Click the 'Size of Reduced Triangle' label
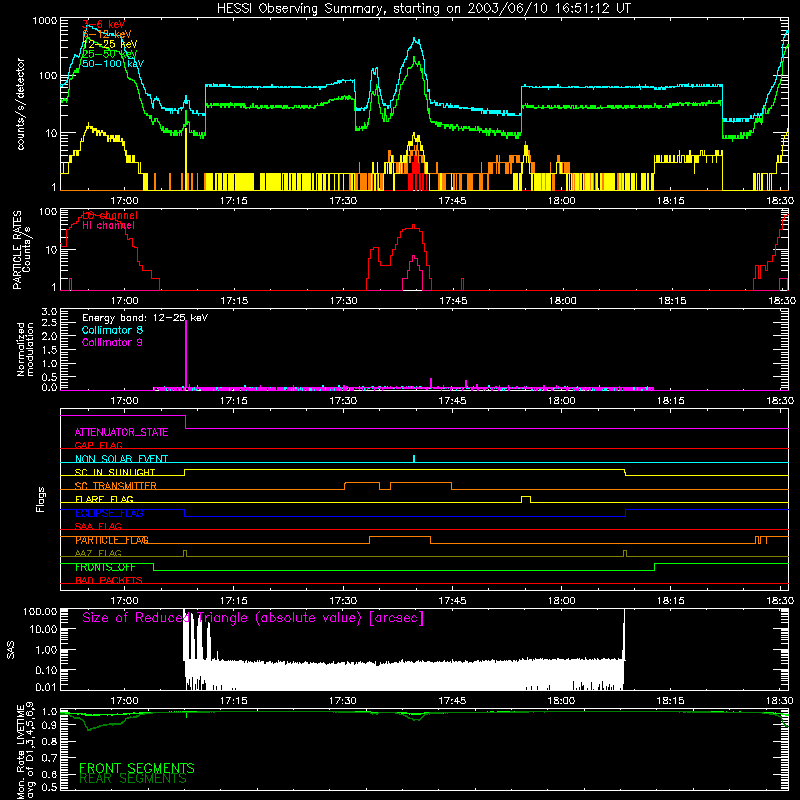 click(253, 618)
